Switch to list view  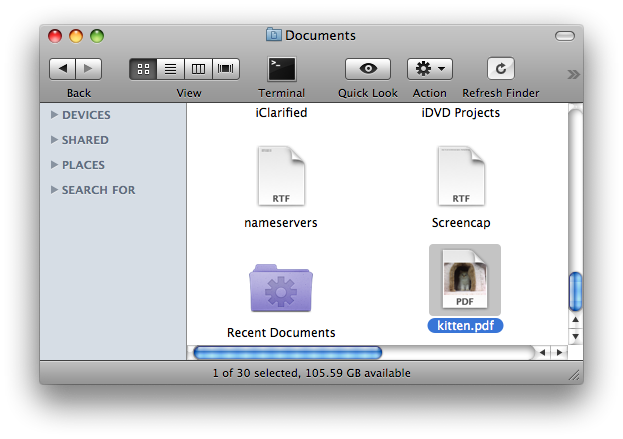click(170, 69)
